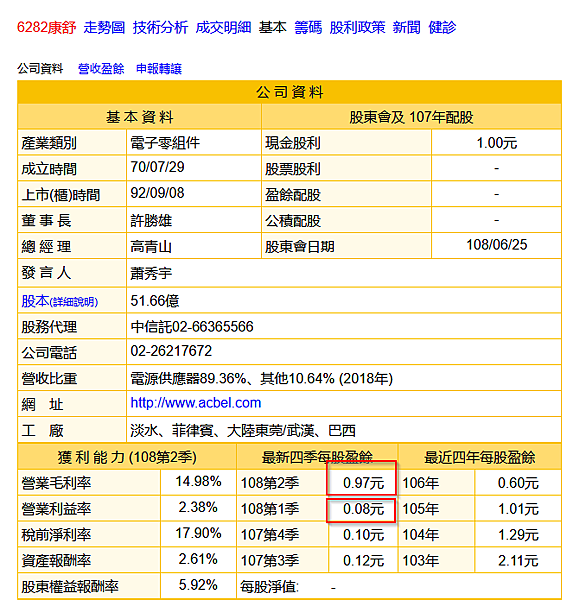The height and width of the screenshot is (600, 586).
Task: Click the 92/09/08 listing date value
Action: [x=157, y=193]
